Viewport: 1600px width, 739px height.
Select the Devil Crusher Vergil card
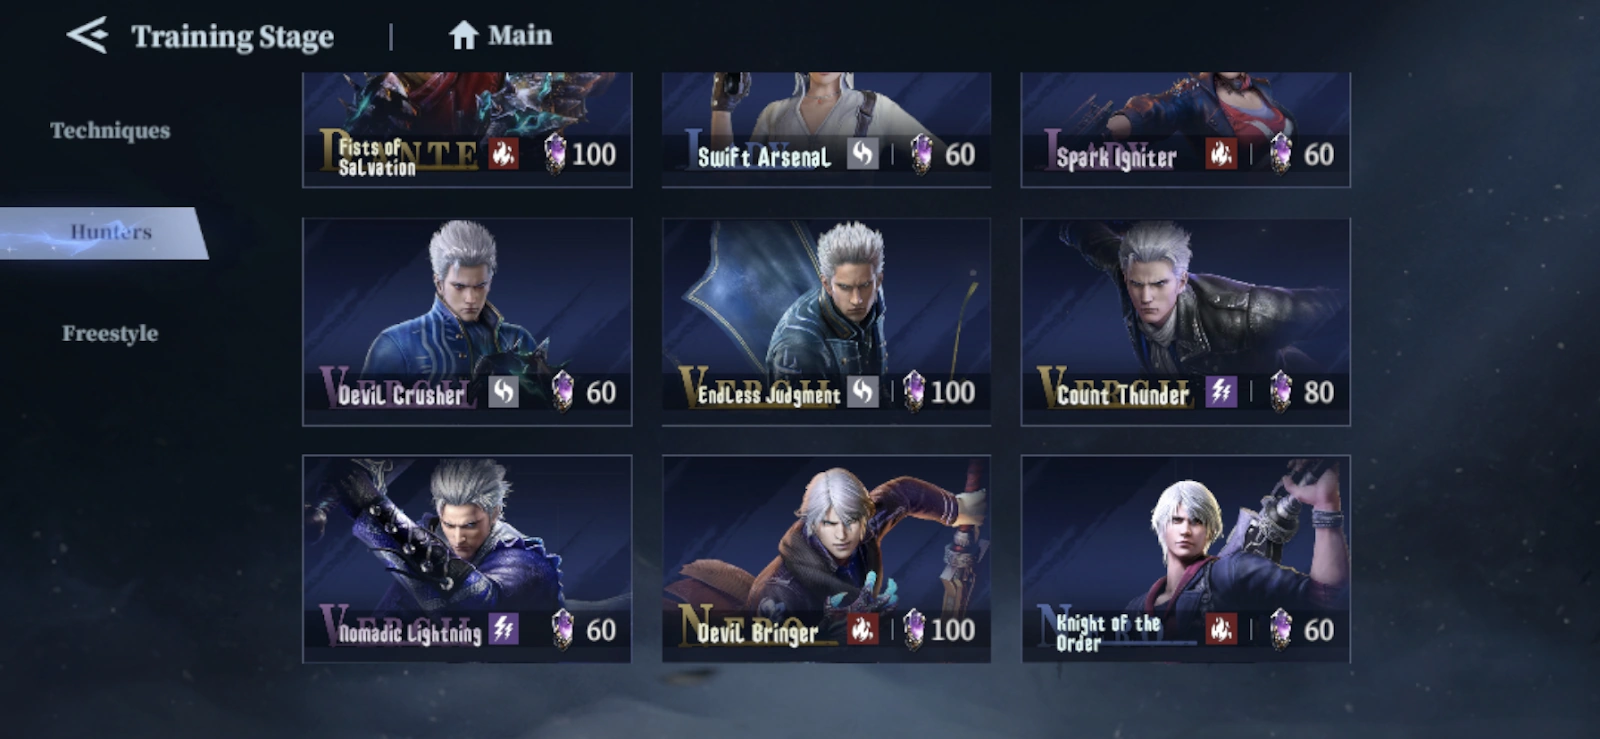(467, 322)
